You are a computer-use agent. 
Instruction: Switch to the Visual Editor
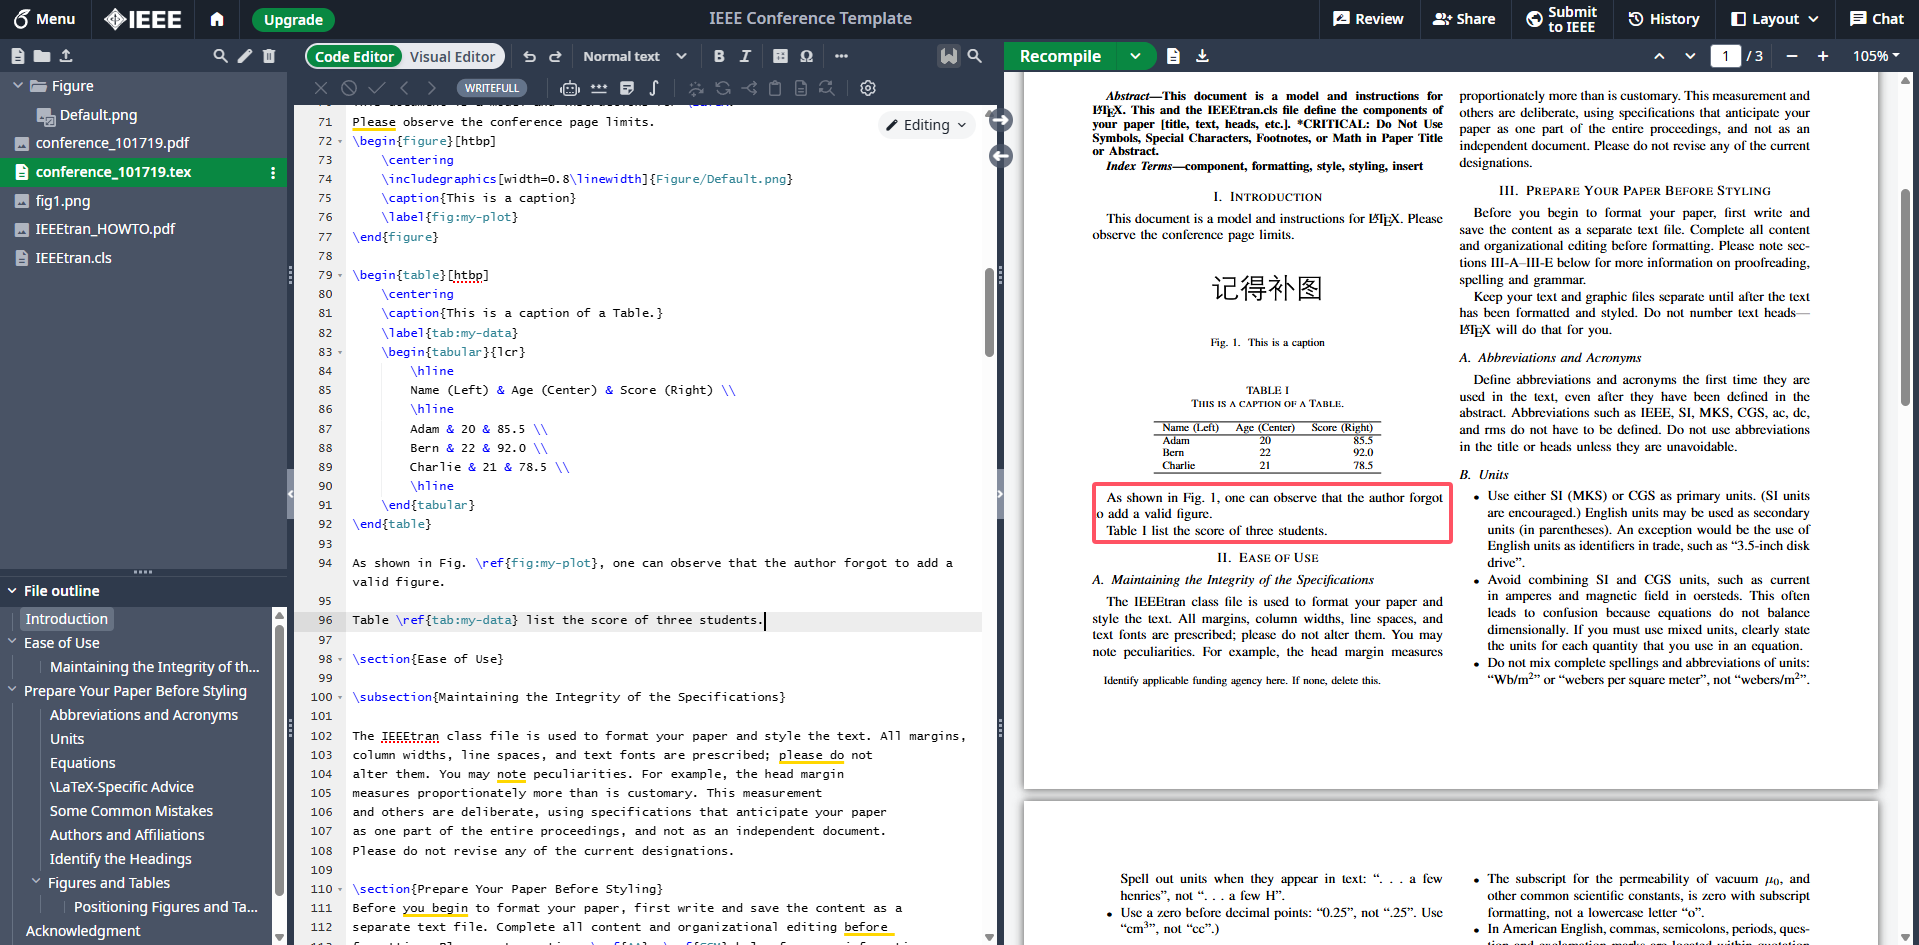[x=452, y=56]
